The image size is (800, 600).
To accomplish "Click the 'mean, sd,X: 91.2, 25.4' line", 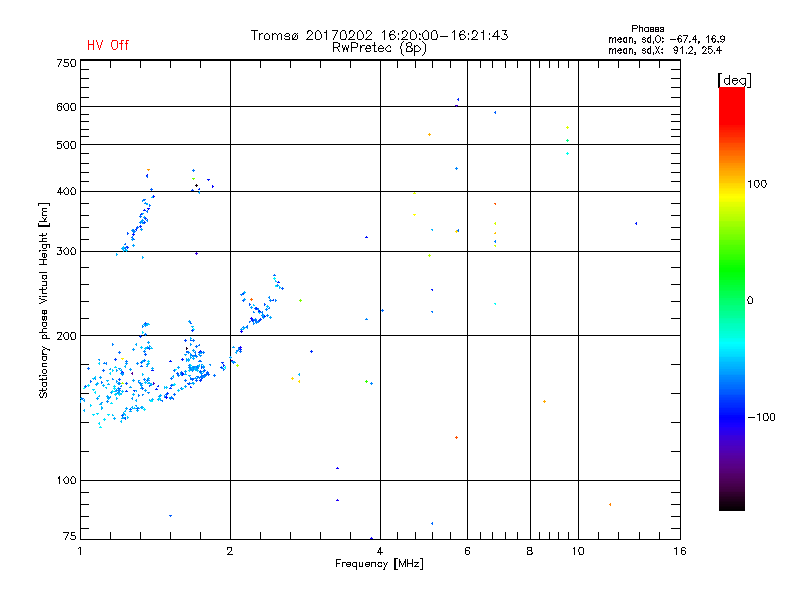I will coord(664,51).
